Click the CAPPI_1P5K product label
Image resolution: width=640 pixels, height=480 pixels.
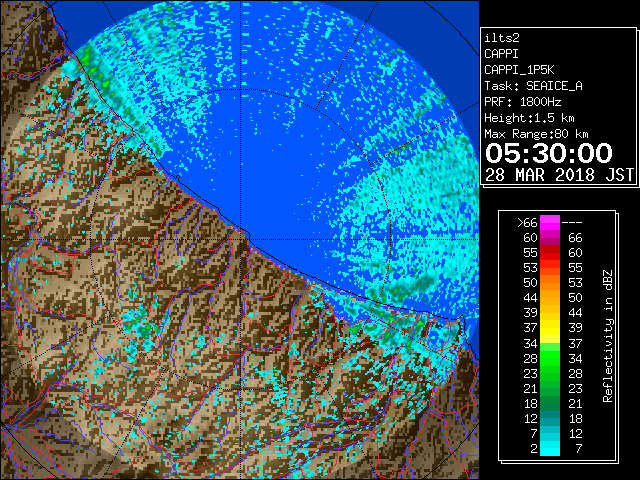coord(519,70)
